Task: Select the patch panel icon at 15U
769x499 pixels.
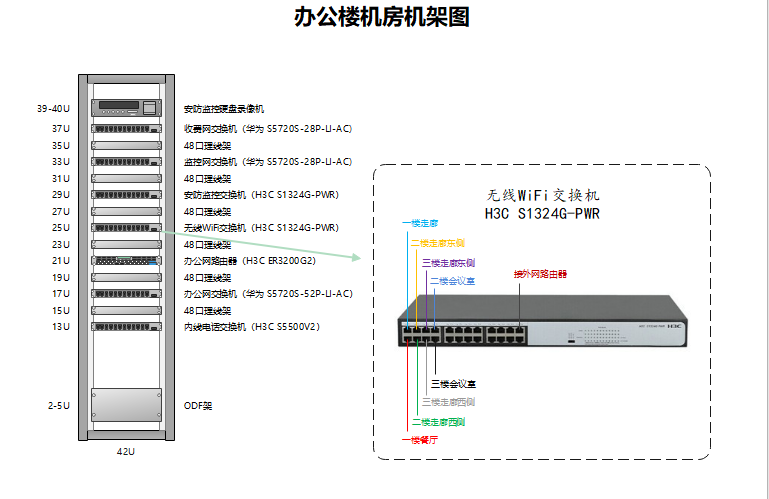Action: (x=127, y=311)
